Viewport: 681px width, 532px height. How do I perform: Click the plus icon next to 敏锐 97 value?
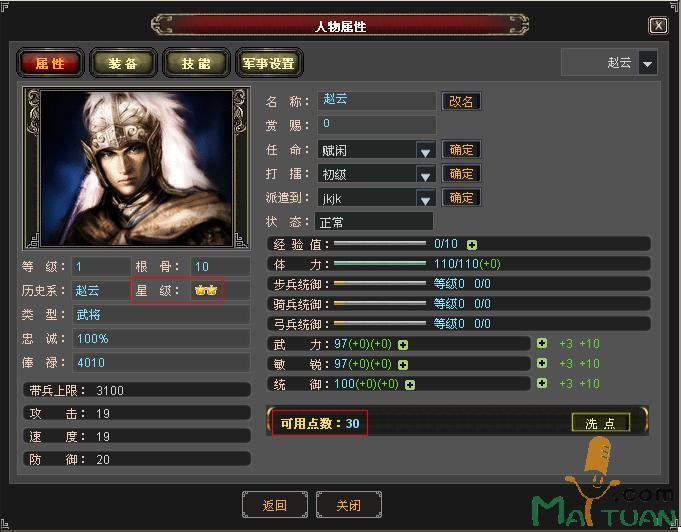point(403,365)
